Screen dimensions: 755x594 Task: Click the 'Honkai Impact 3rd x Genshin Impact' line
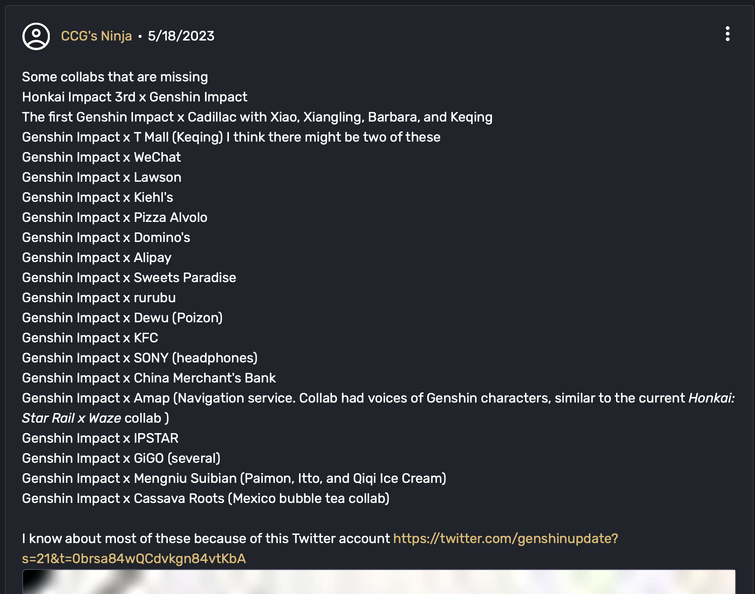[x=134, y=97]
